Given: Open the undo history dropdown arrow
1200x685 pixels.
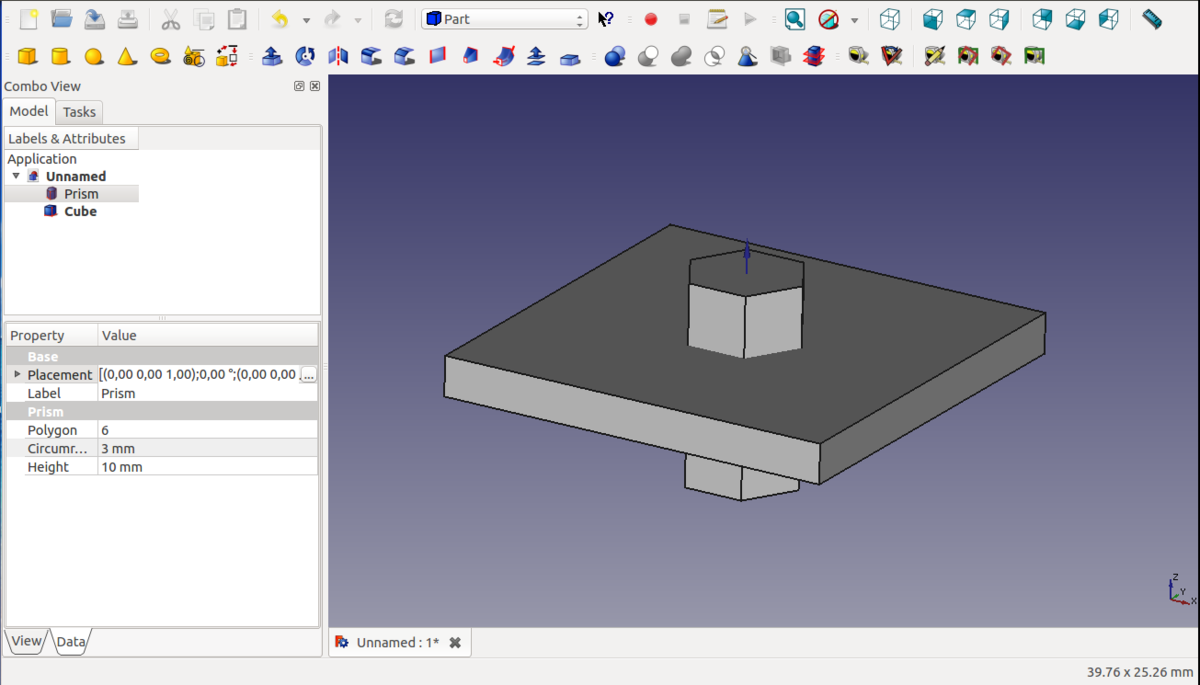Looking at the screenshot, I should (x=306, y=20).
